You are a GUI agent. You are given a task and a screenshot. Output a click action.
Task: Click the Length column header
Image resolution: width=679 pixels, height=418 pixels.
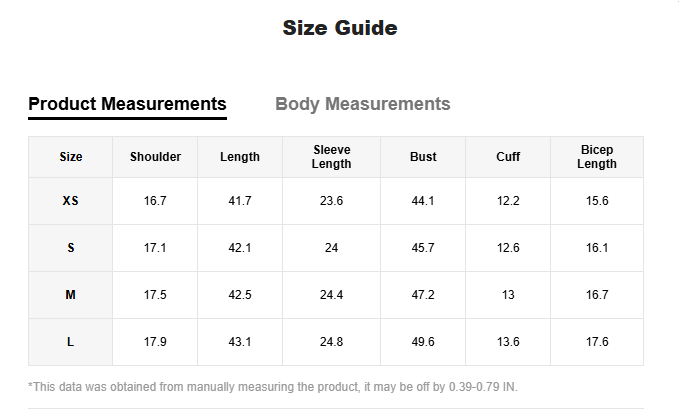[x=240, y=157]
